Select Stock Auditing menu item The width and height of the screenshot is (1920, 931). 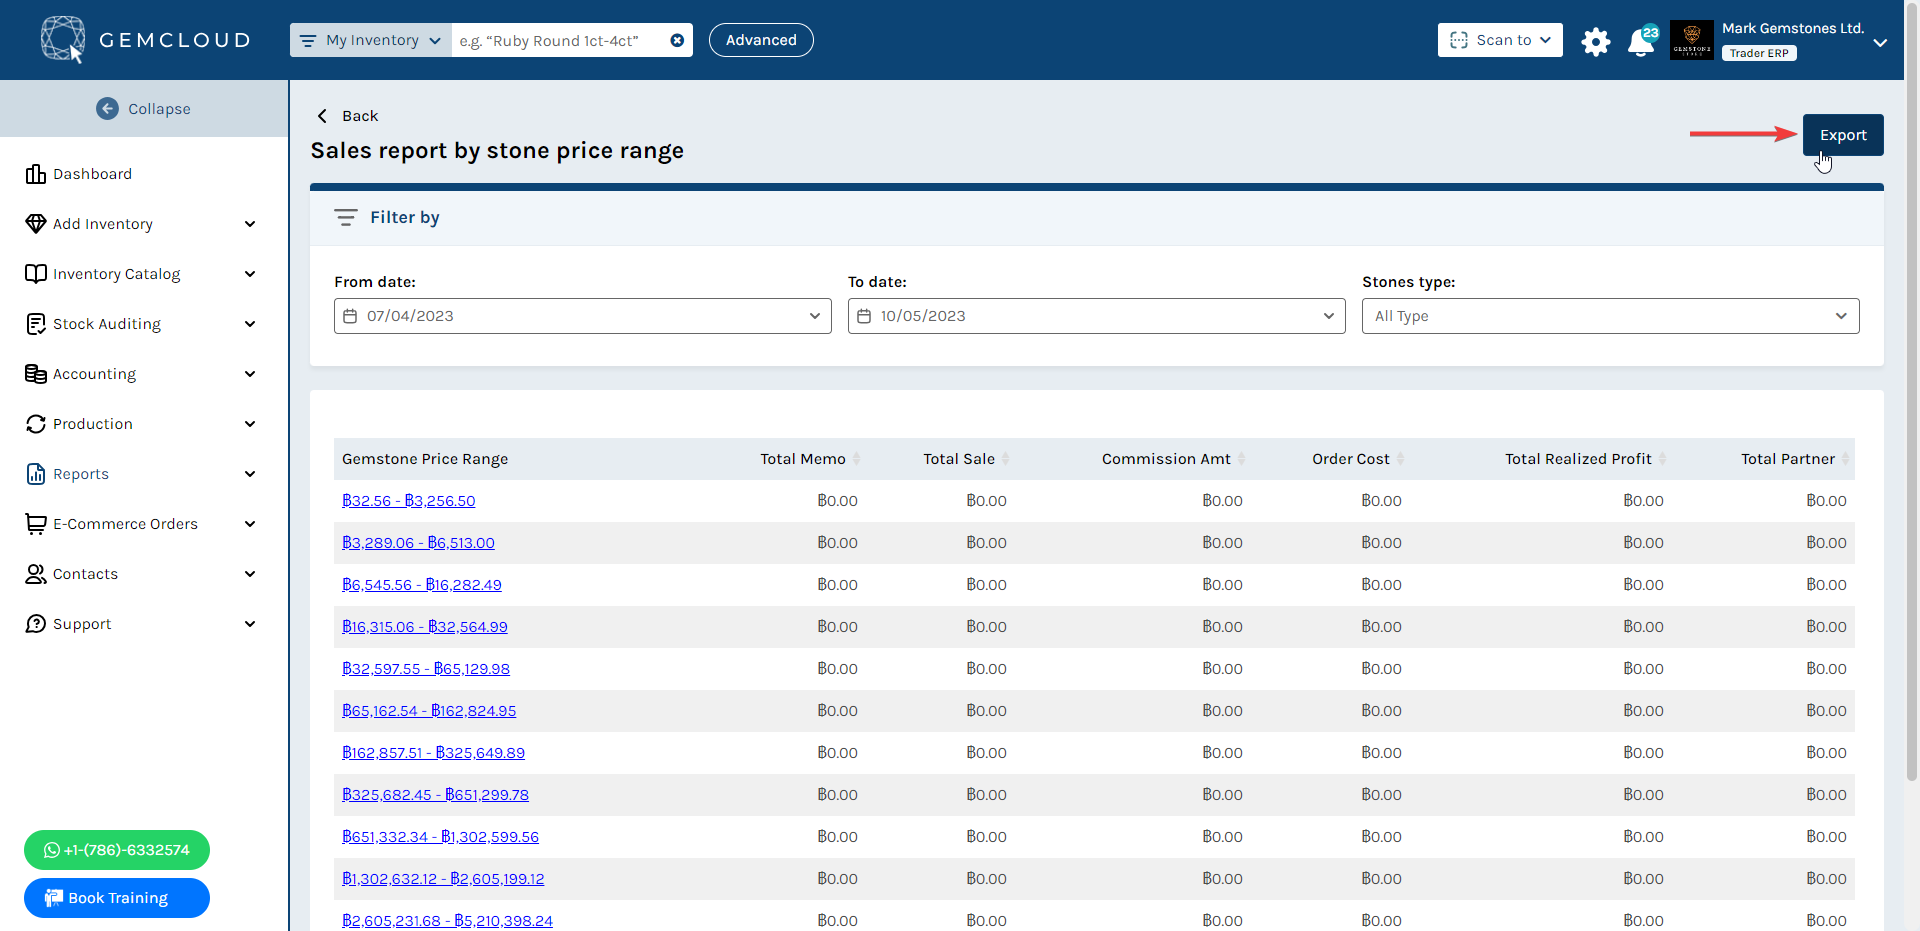click(x=107, y=324)
